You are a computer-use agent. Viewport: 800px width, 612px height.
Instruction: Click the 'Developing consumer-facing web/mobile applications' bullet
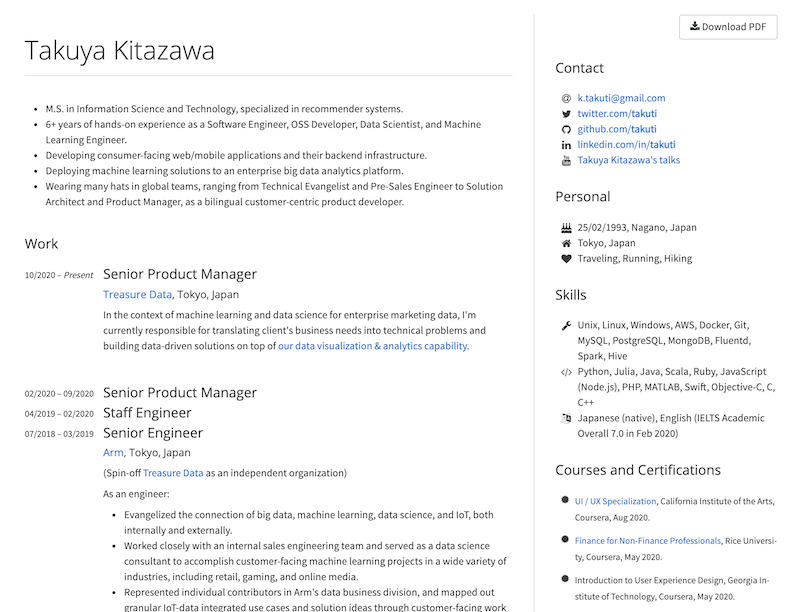tap(236, 155)
